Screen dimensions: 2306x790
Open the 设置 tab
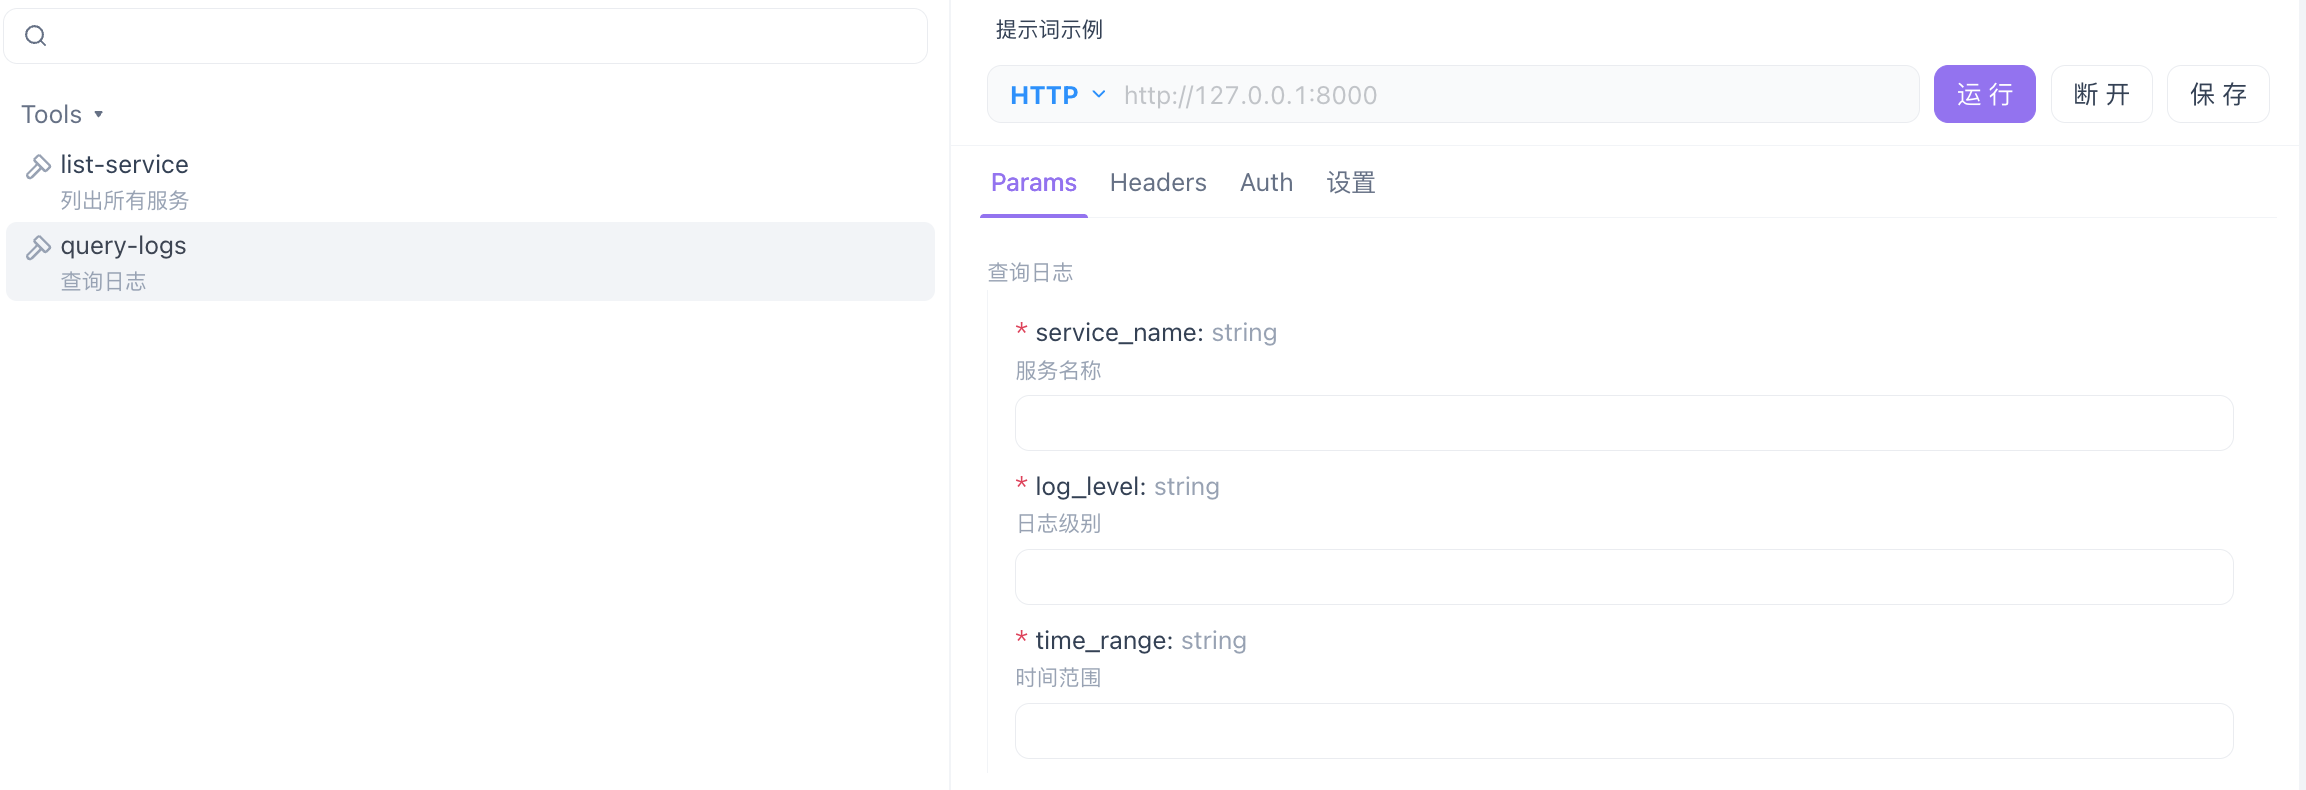(1351, 183)
